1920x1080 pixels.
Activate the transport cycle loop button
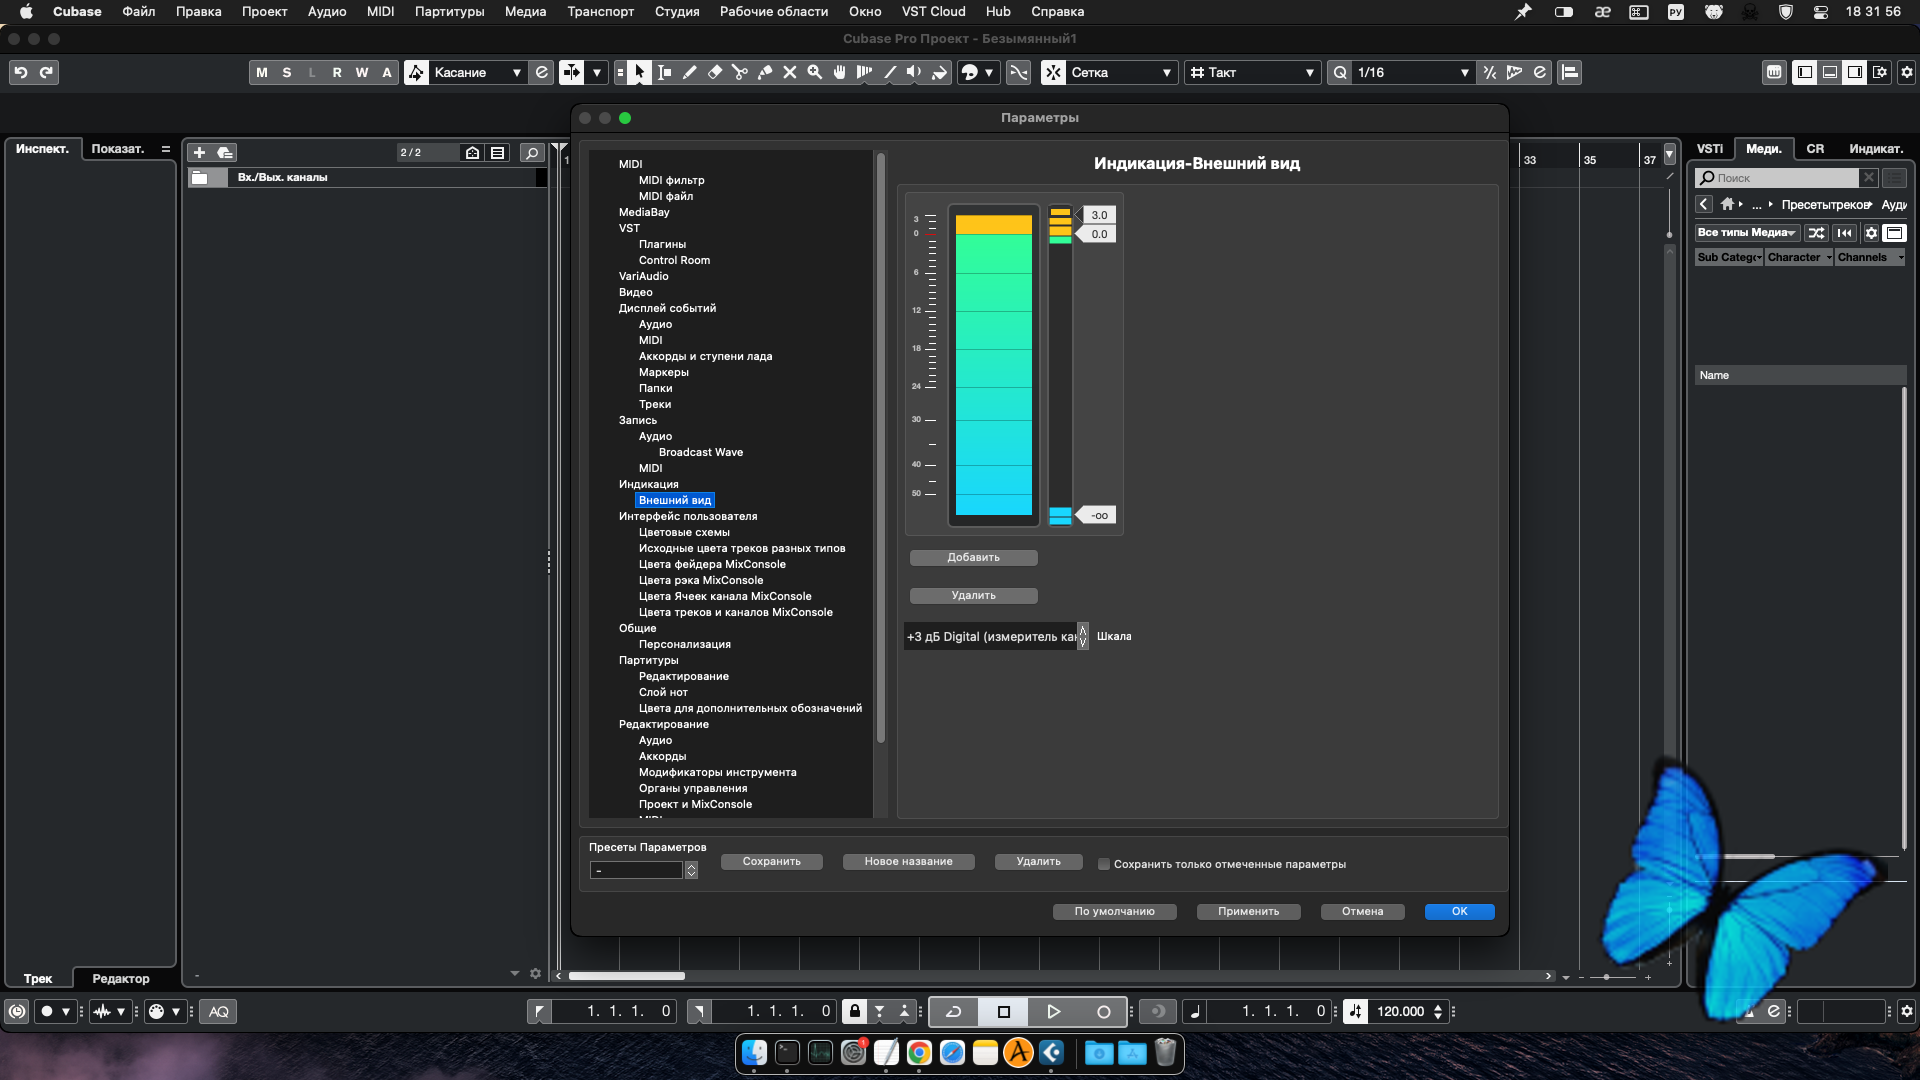tap(953, 1011)
